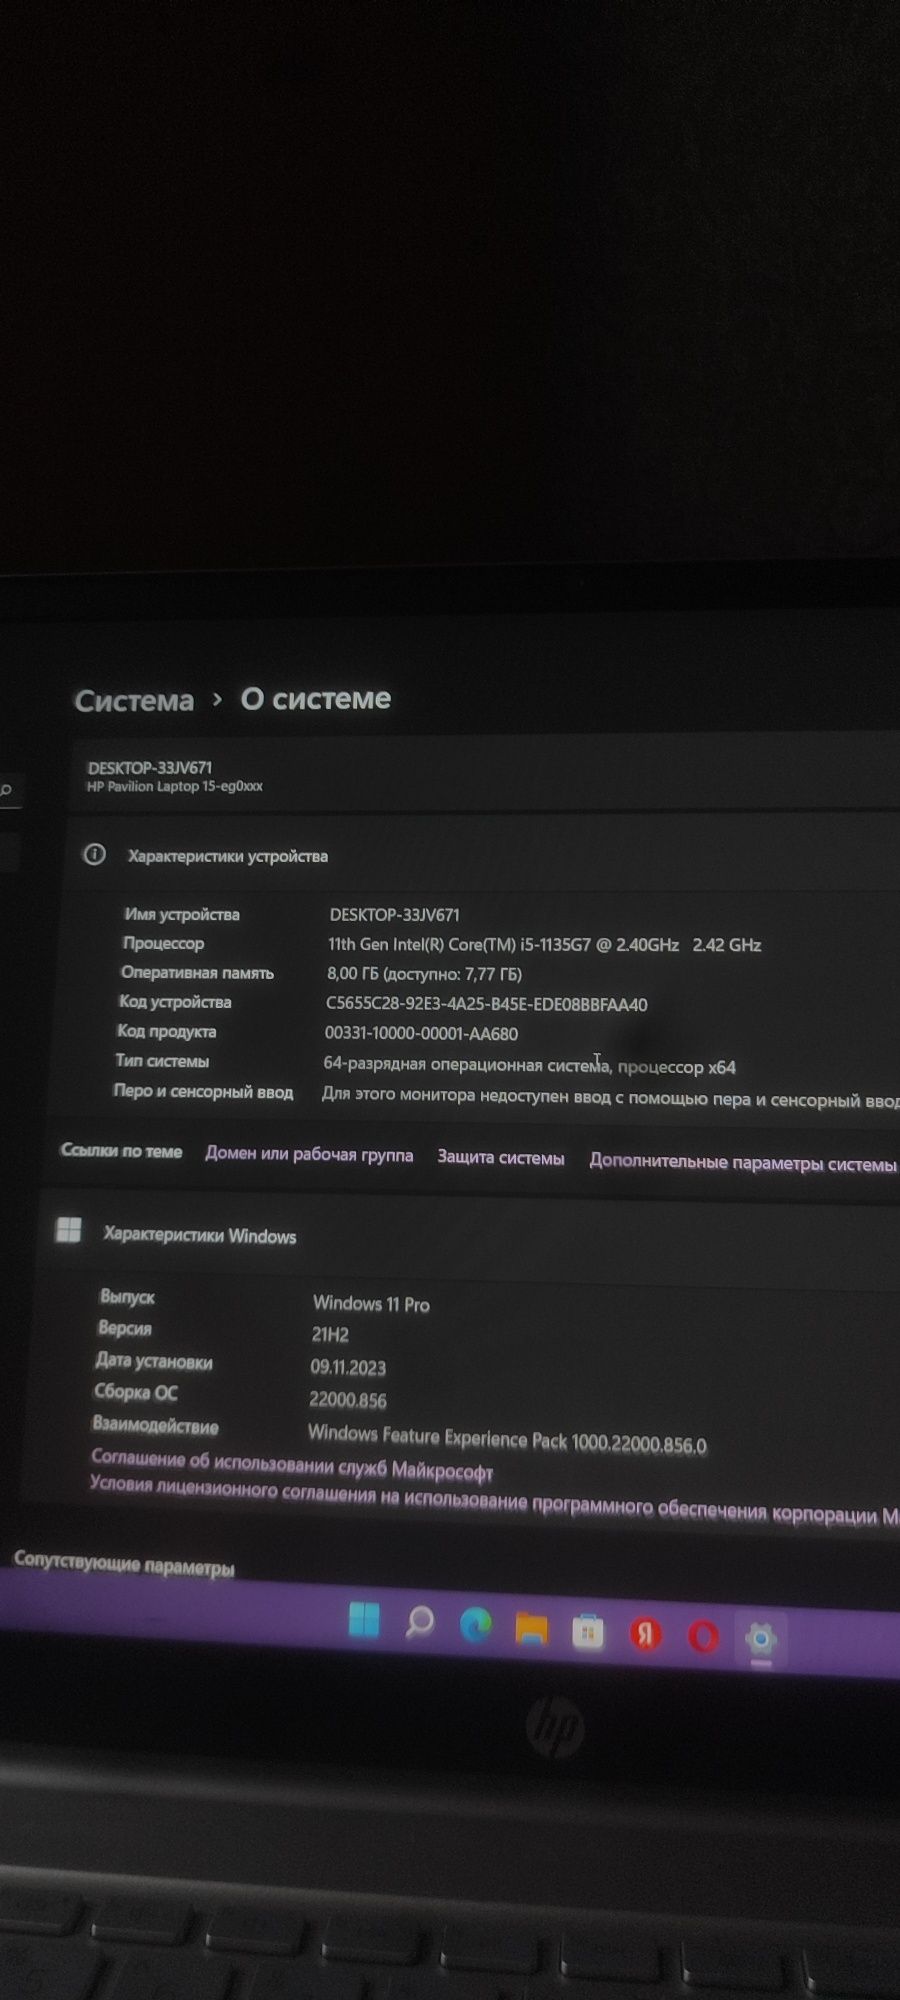Open taskbar Search magnifier

(420, 1623)
